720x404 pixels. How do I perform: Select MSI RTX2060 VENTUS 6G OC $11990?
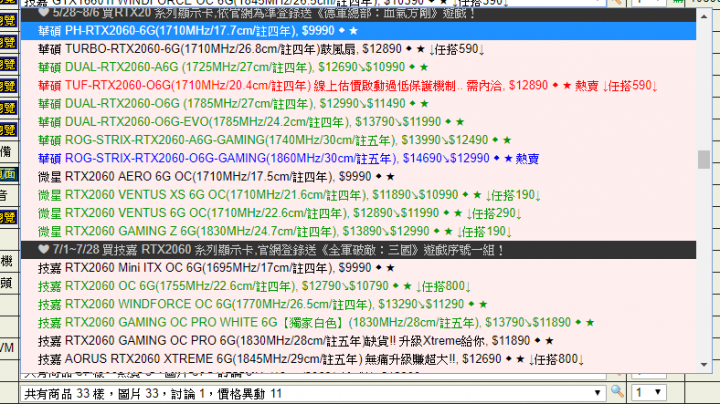coord(358,213)
